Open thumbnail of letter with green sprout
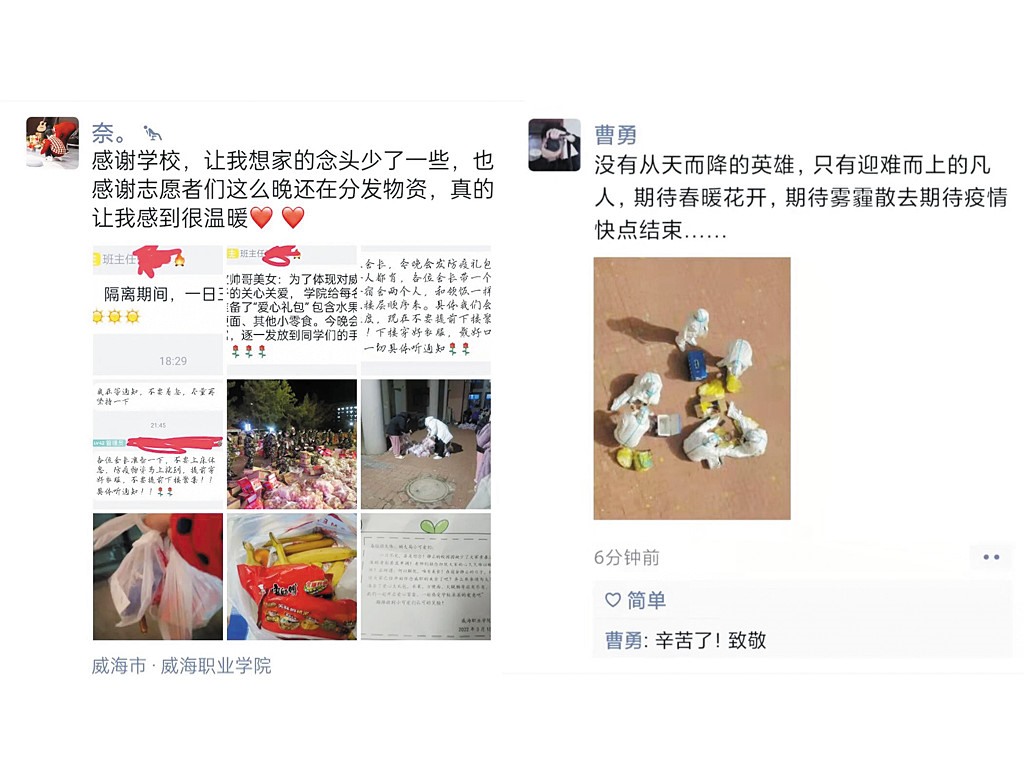The height and width of the screenshot is (763, 1024). [x=426, y=576]
